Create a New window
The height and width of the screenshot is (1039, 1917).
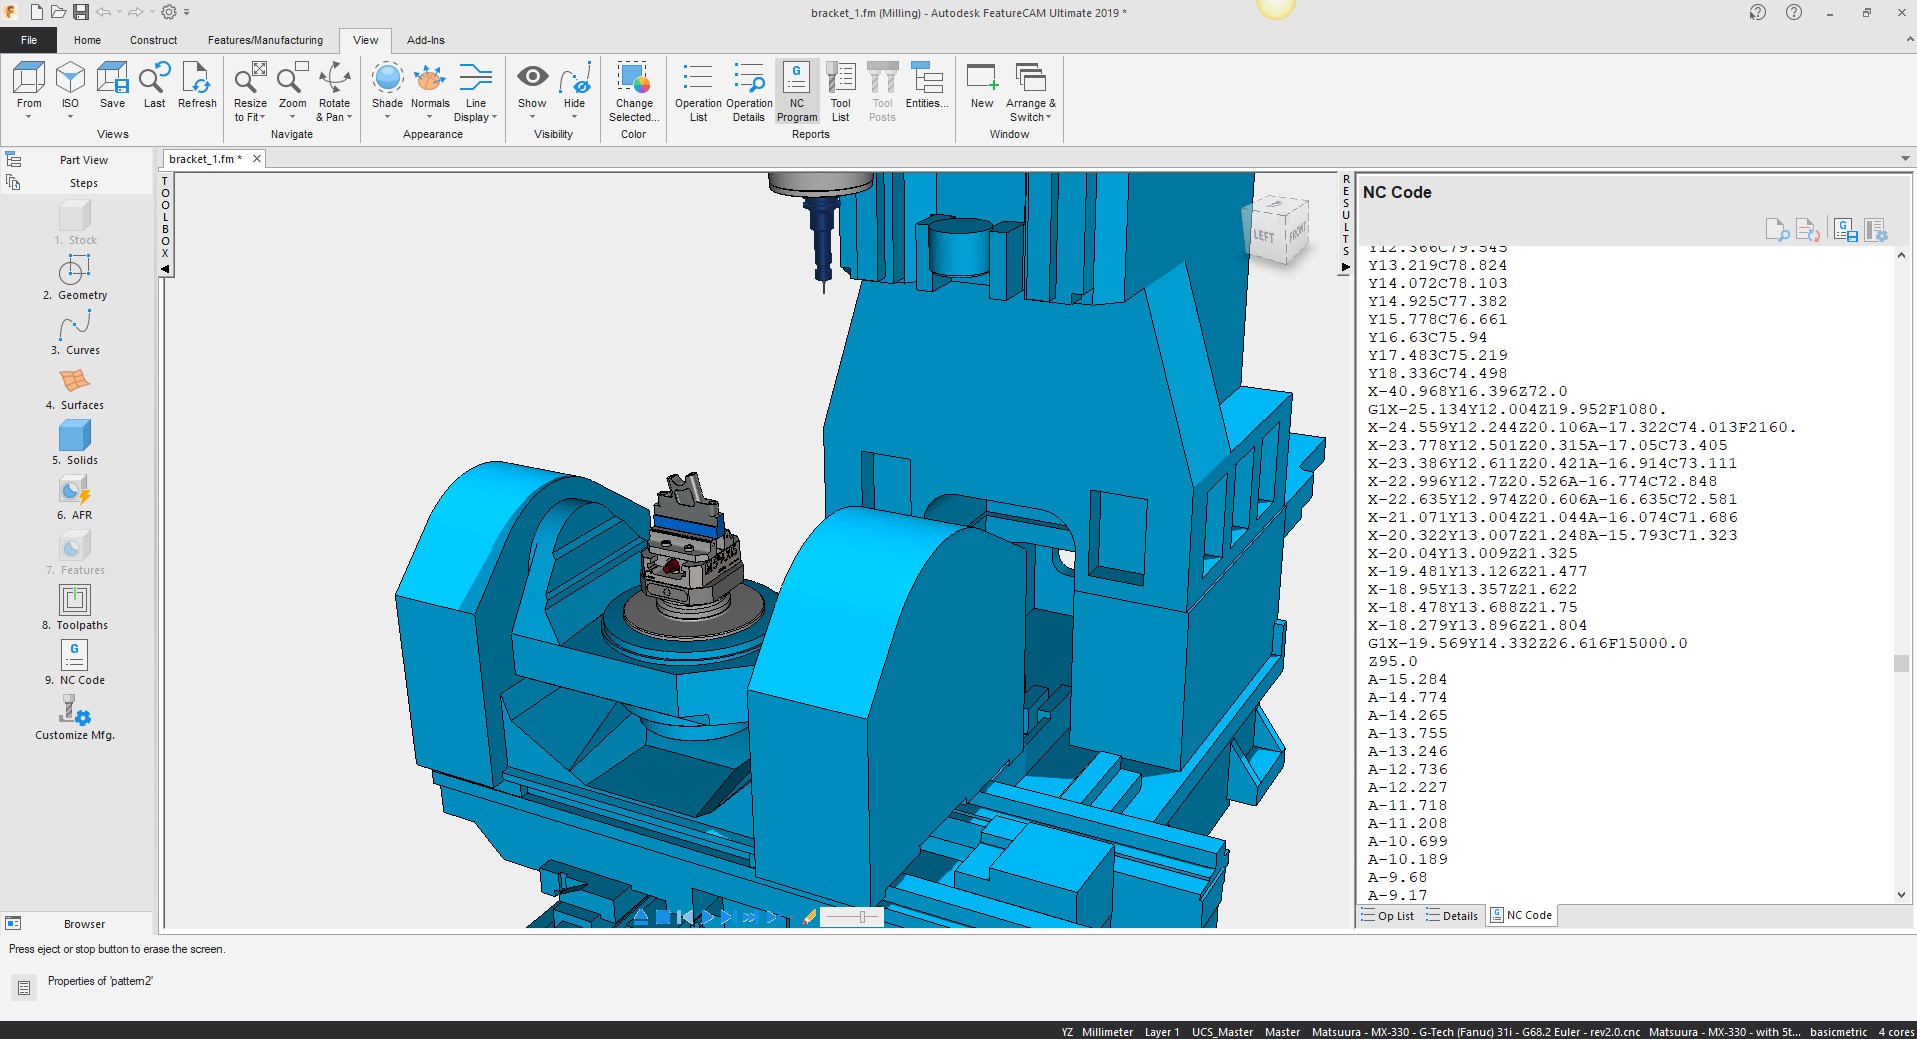[982, 86]
